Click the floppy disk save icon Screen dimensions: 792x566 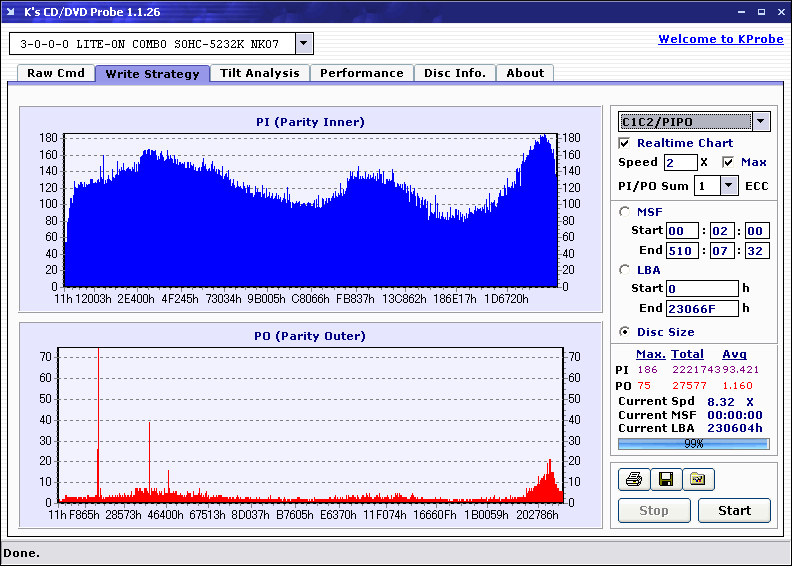[x=665, y=480]
